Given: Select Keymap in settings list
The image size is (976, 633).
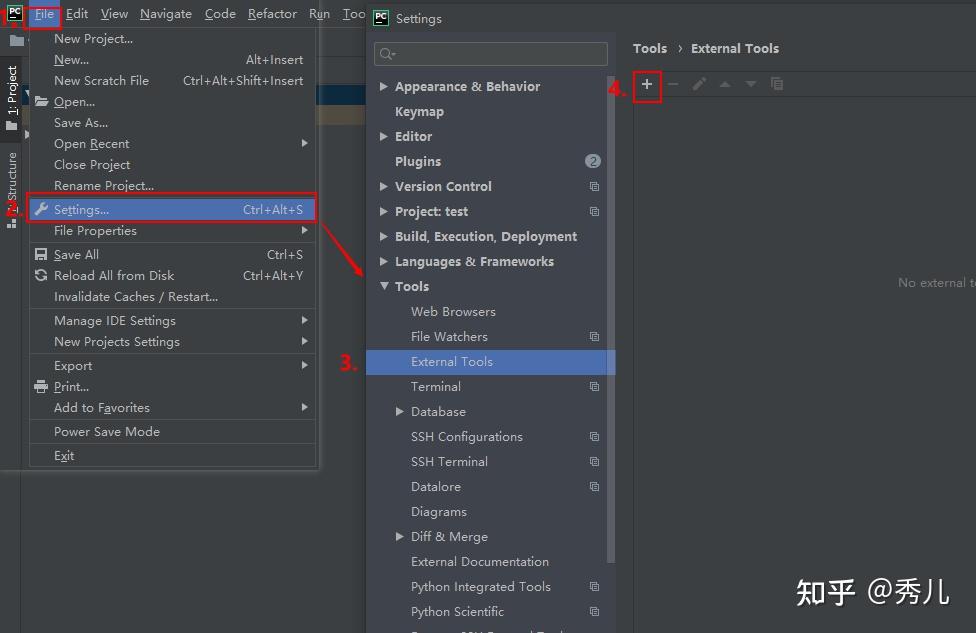Looking at the screenshot, I should (419, 112).
